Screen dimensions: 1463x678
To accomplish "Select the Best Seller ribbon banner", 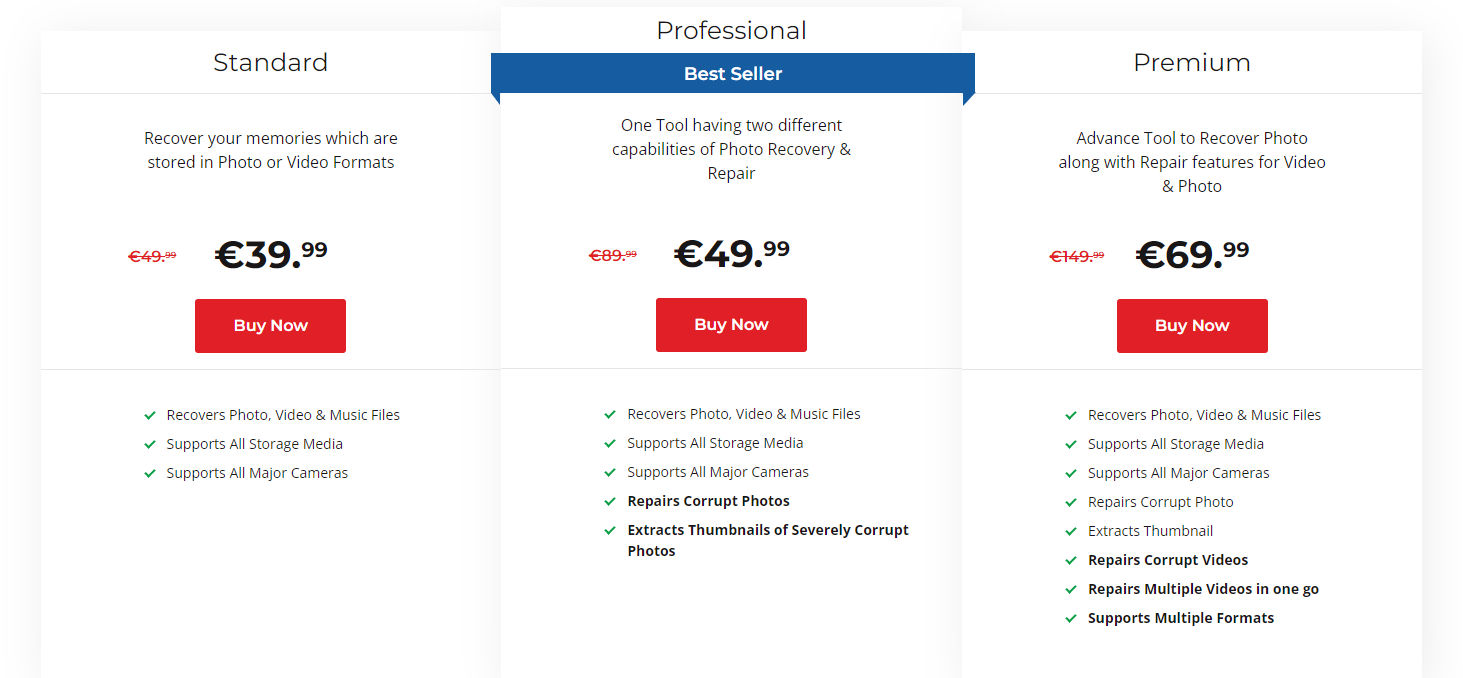I will [x=733, y=74].
